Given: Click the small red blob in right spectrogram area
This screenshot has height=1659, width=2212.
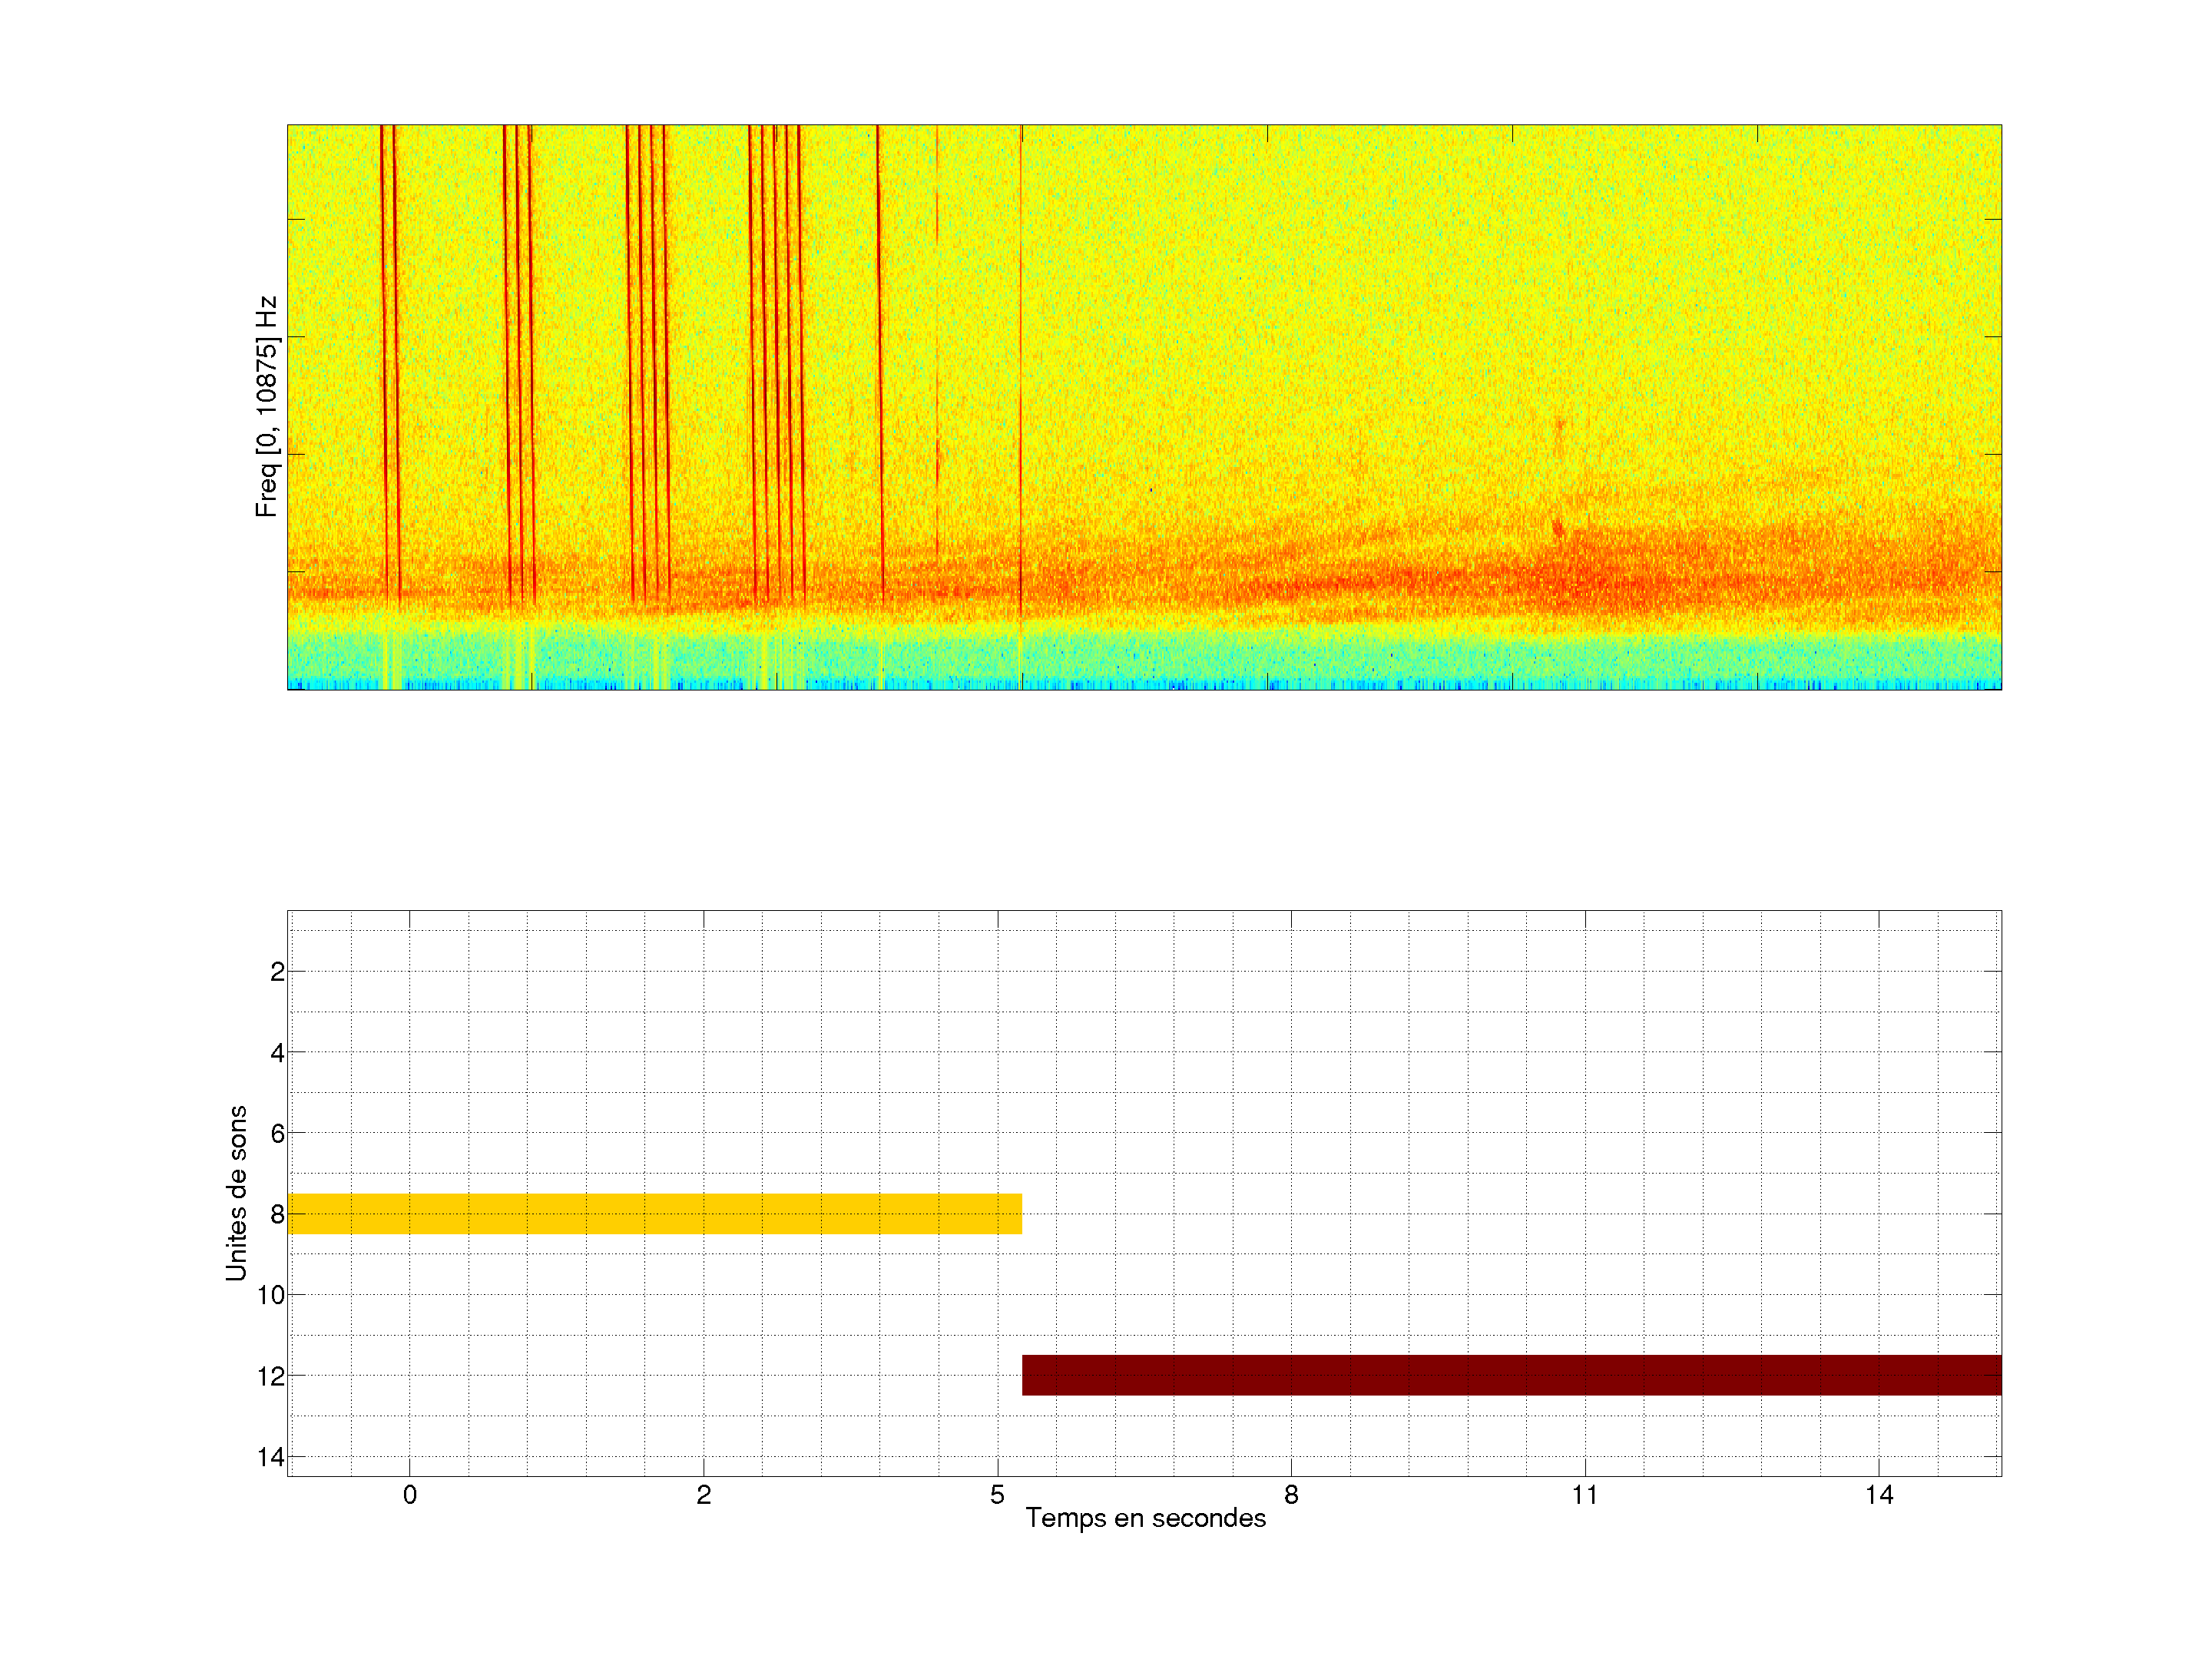Looking at the screenshot, I should (1557, 527).
